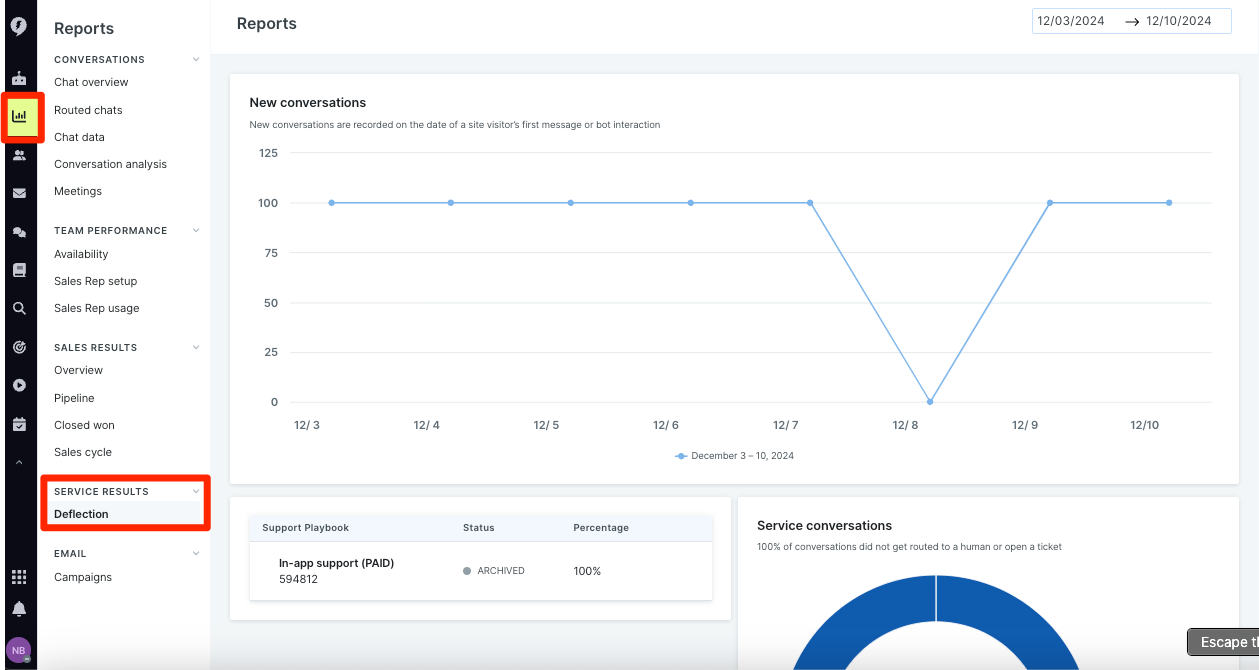Open Sales Results Overview
1259x670 pixels.
[78, 370]
